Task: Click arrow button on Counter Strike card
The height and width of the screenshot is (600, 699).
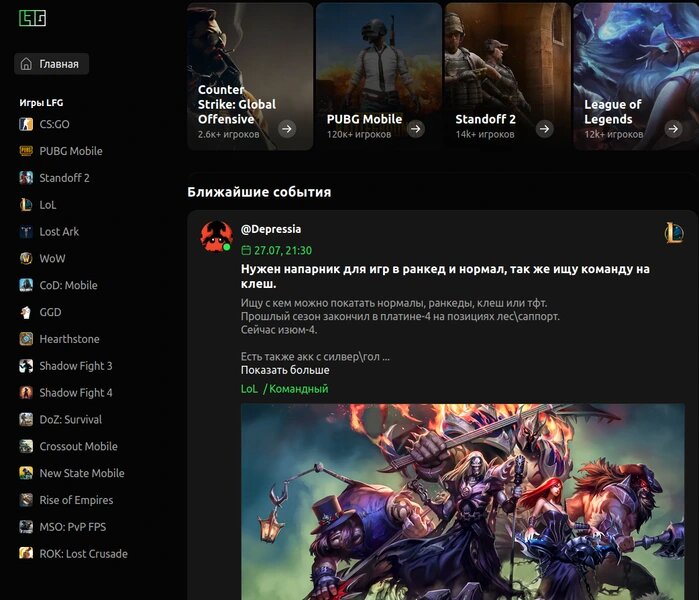Action: pos(287,129)
